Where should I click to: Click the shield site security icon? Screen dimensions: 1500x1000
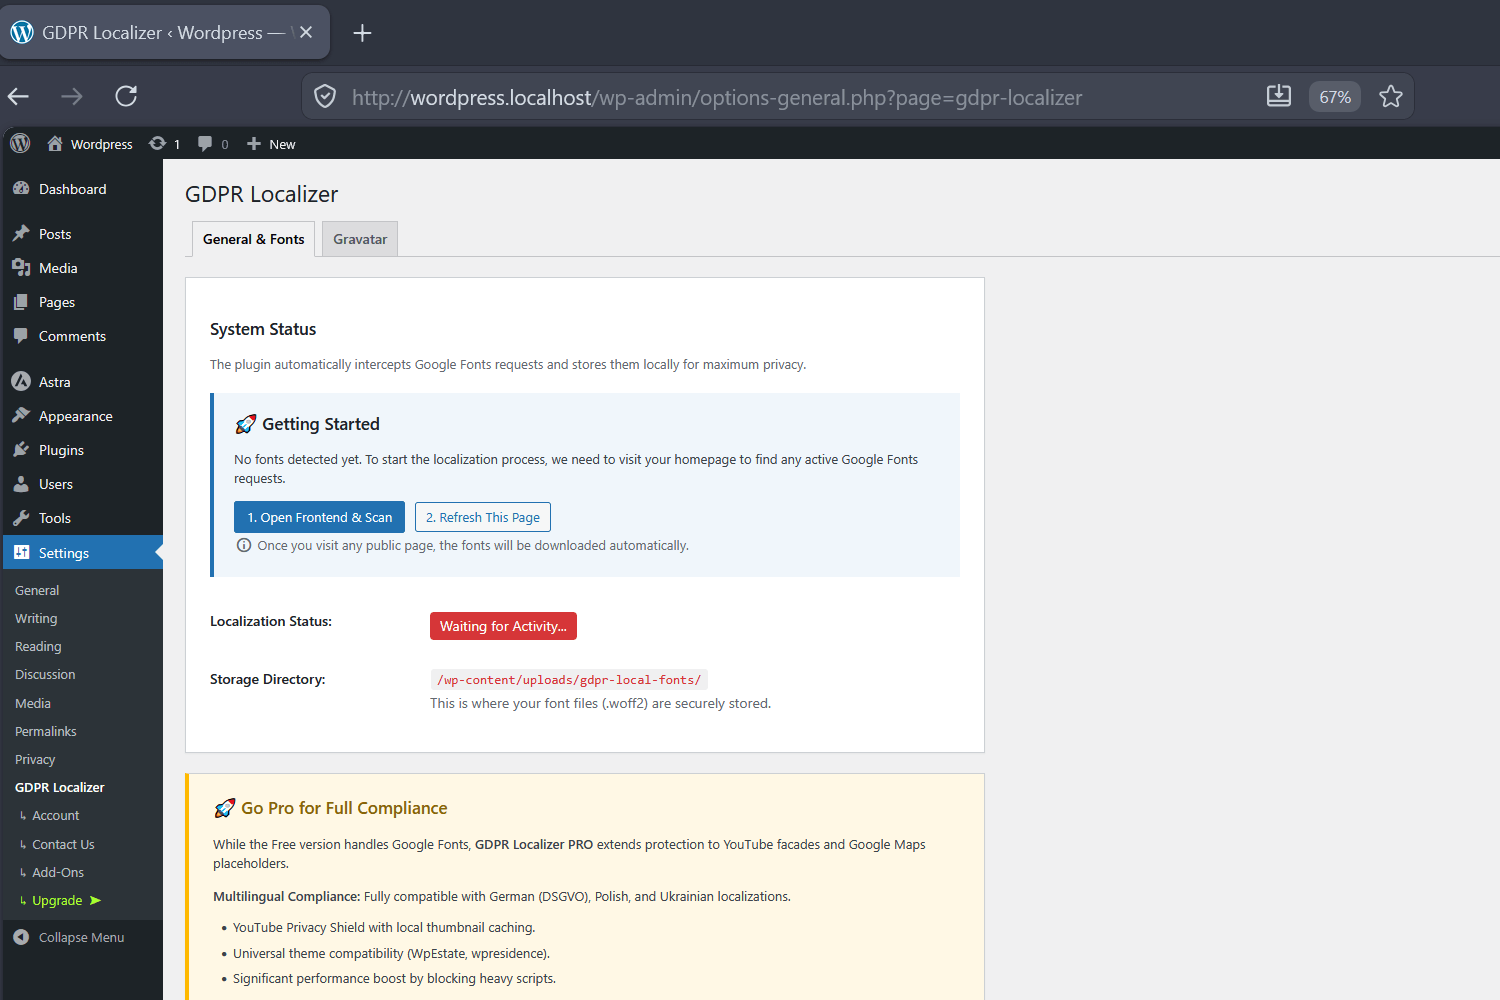tap(325, 96)
